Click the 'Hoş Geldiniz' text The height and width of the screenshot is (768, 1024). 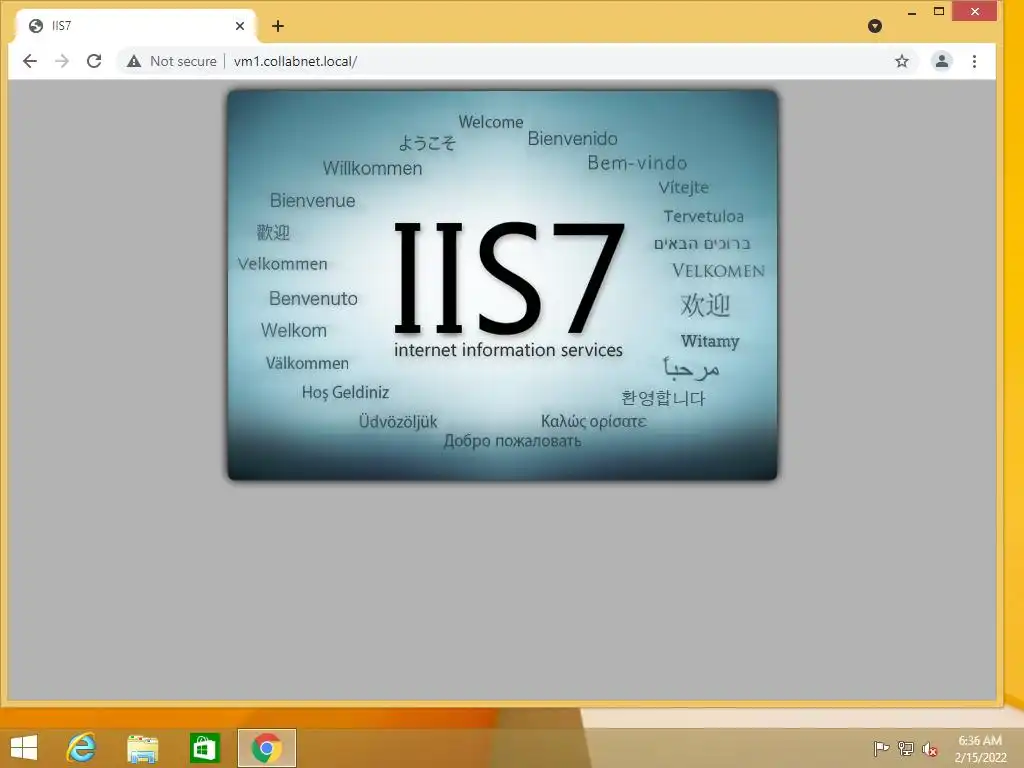coord(345,392)
